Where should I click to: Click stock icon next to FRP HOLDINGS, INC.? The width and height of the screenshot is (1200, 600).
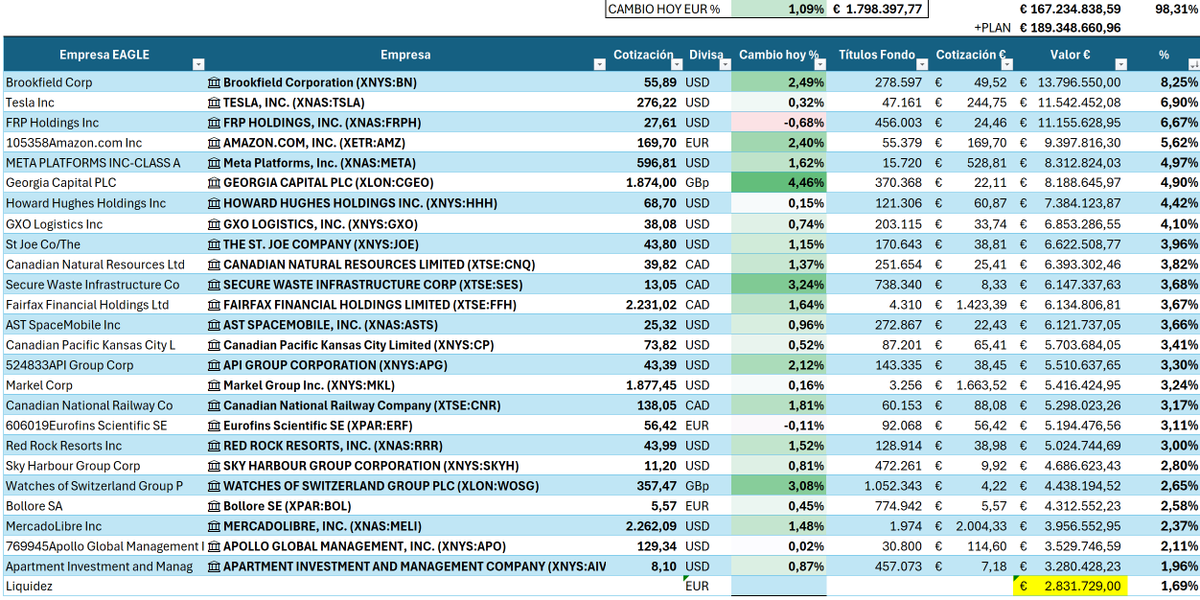(214, 122)
